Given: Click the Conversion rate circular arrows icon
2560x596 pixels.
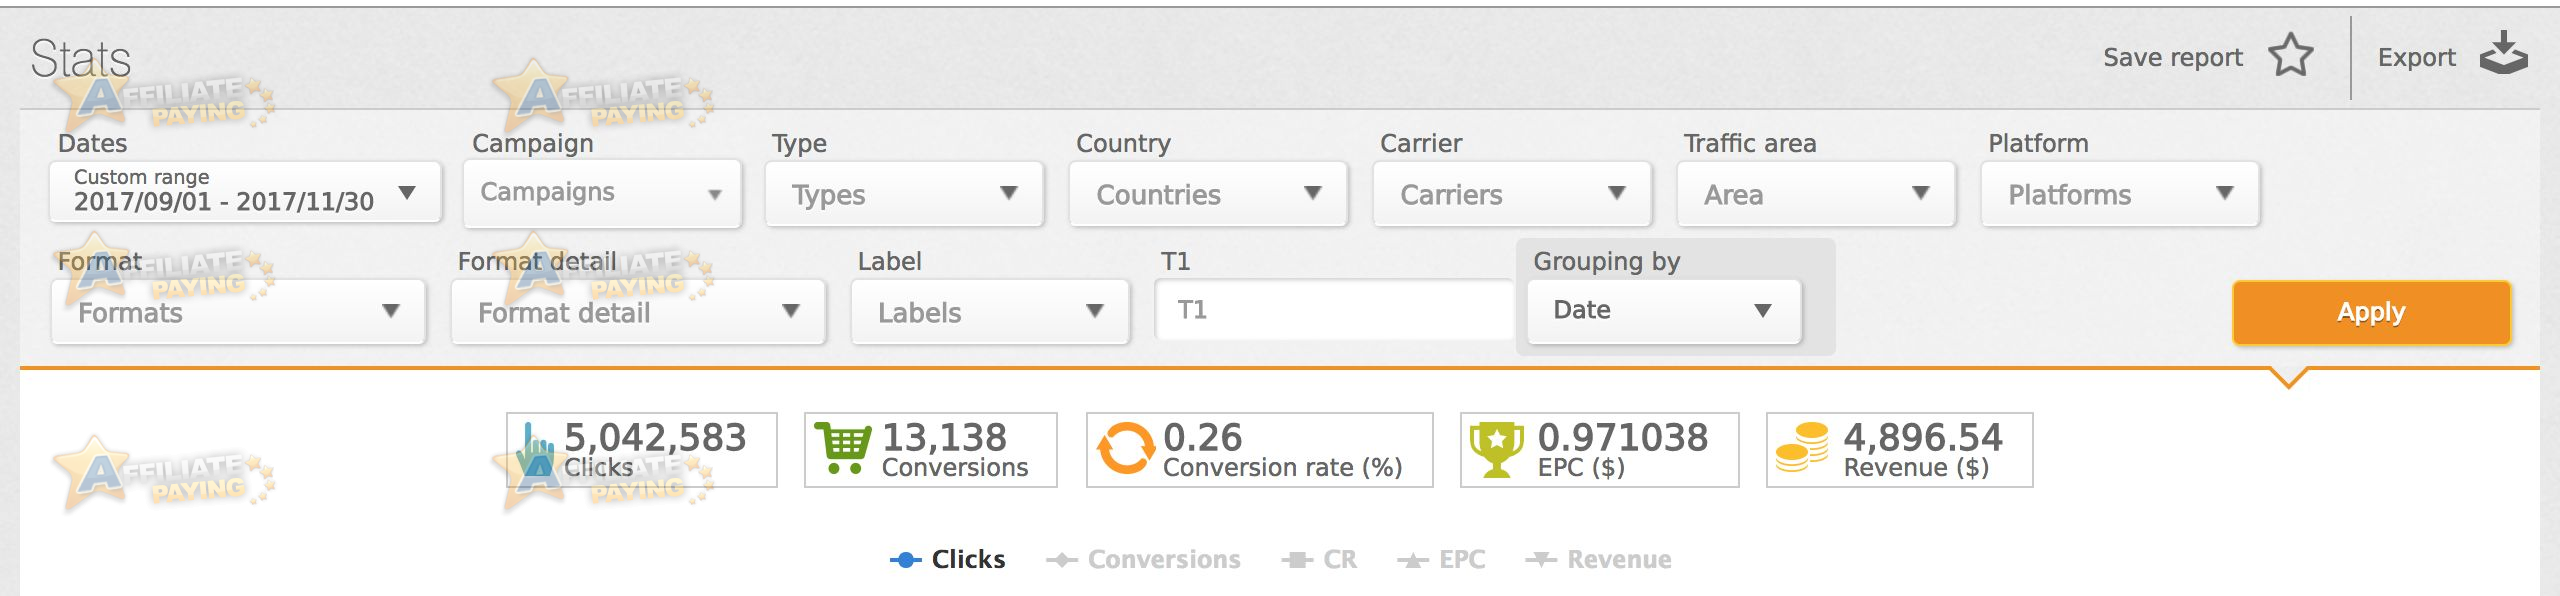Looking at the screenshot, I should click(x=1126, y=448).
